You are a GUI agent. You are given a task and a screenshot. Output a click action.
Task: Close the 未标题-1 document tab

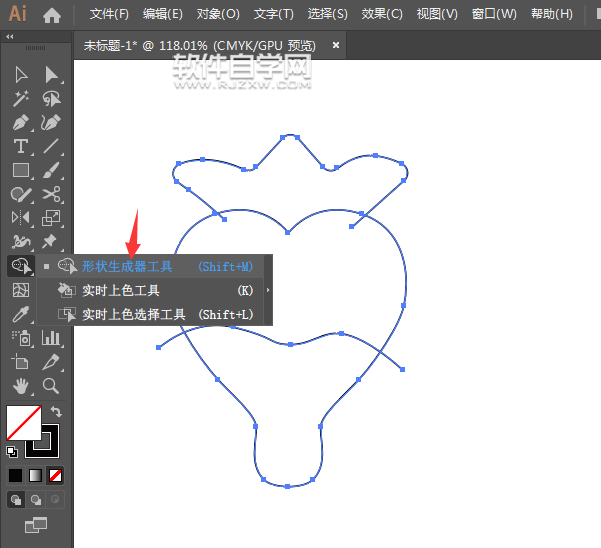point(336,45)
